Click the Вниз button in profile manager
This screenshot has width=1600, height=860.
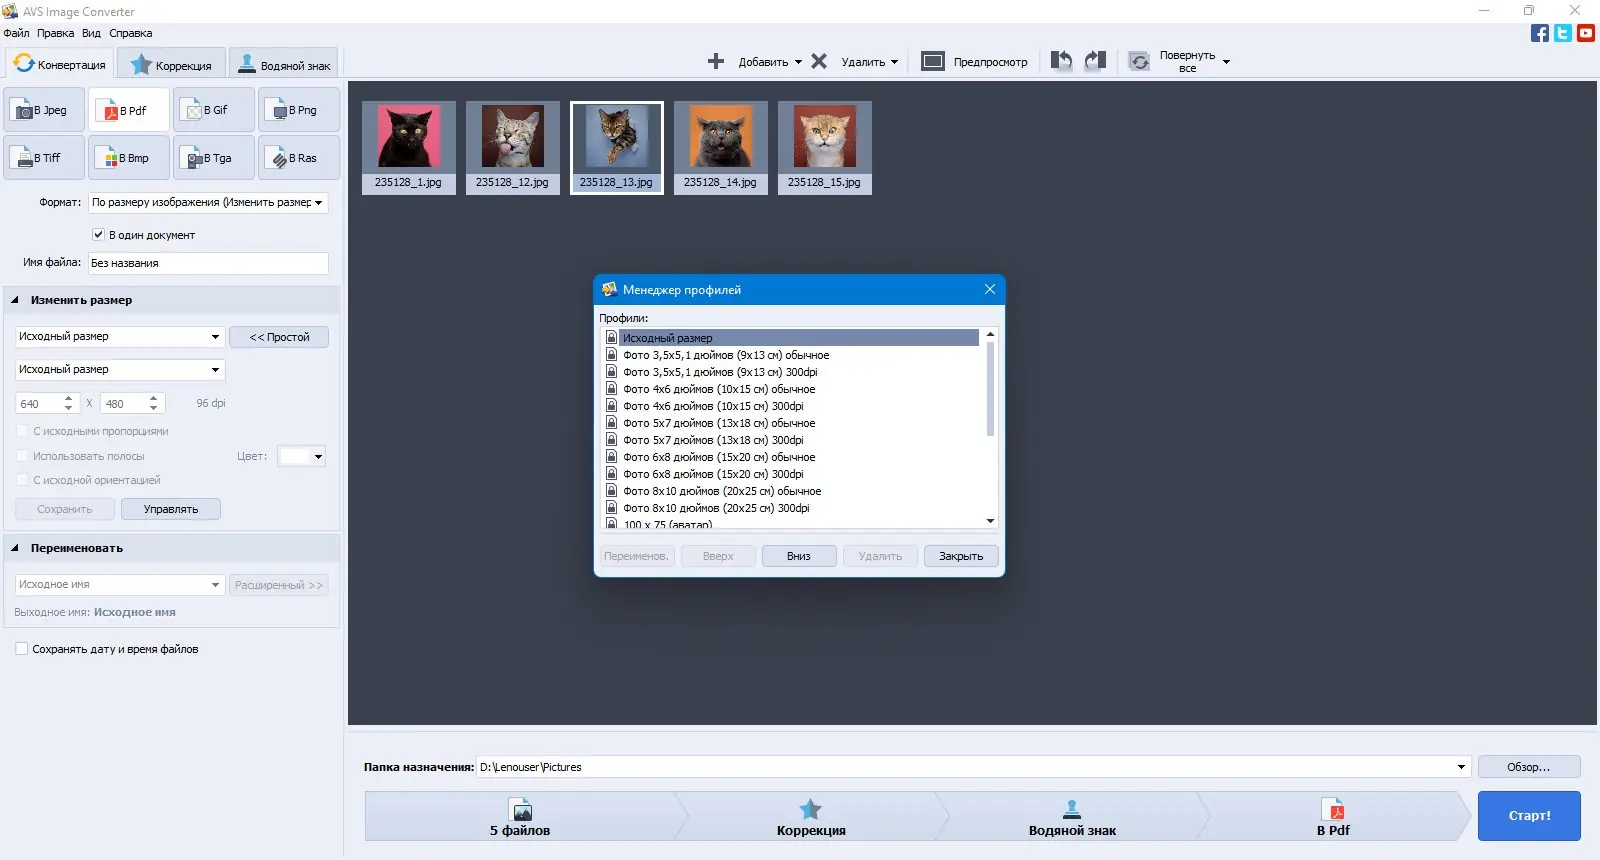click(798, 556)
